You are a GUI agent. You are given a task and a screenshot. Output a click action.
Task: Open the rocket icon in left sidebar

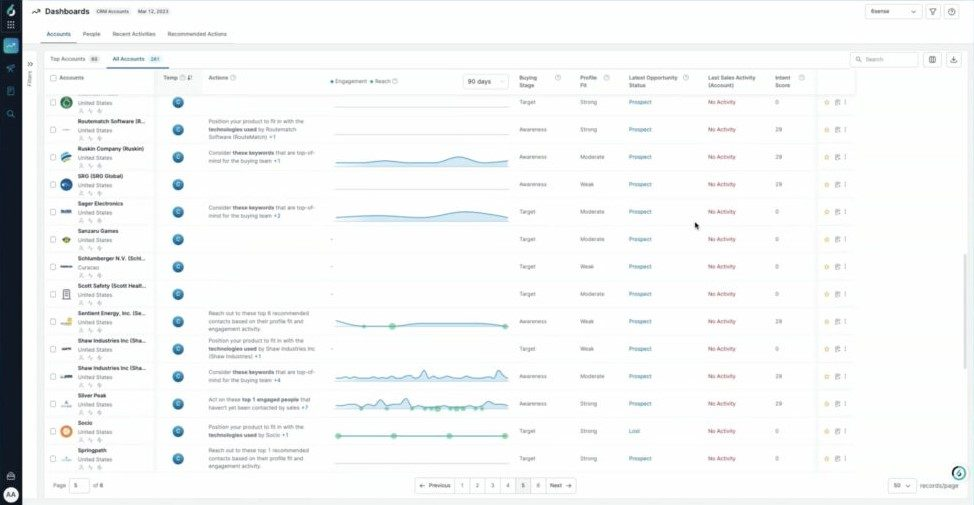(x=11, y=68)
